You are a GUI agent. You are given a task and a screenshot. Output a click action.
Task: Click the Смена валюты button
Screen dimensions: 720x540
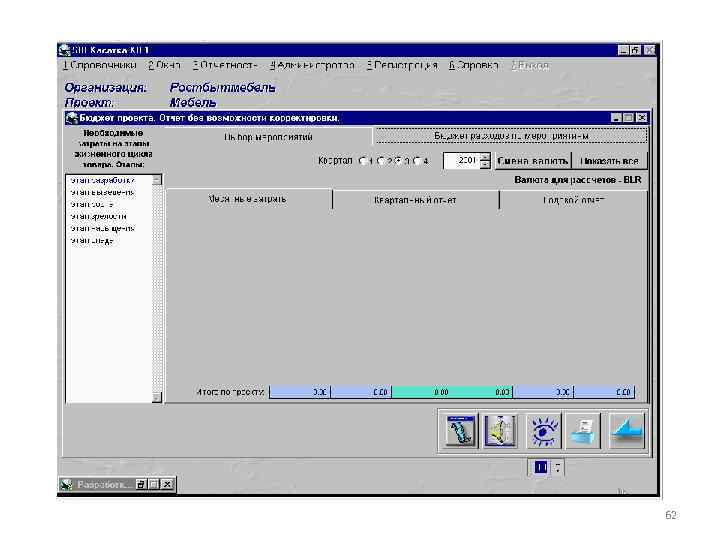pos(533,161)
